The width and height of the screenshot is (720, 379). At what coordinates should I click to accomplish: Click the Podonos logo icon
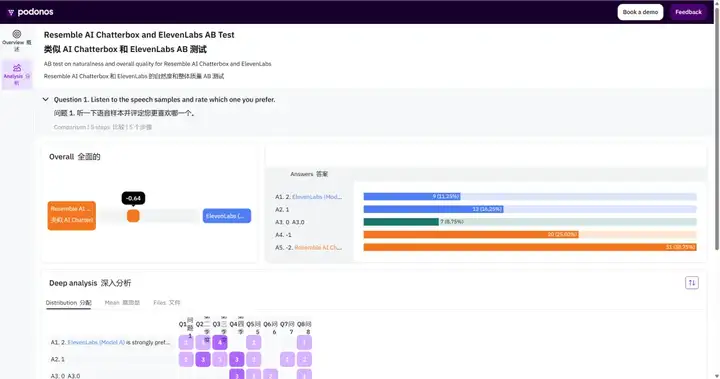(11, 12)
